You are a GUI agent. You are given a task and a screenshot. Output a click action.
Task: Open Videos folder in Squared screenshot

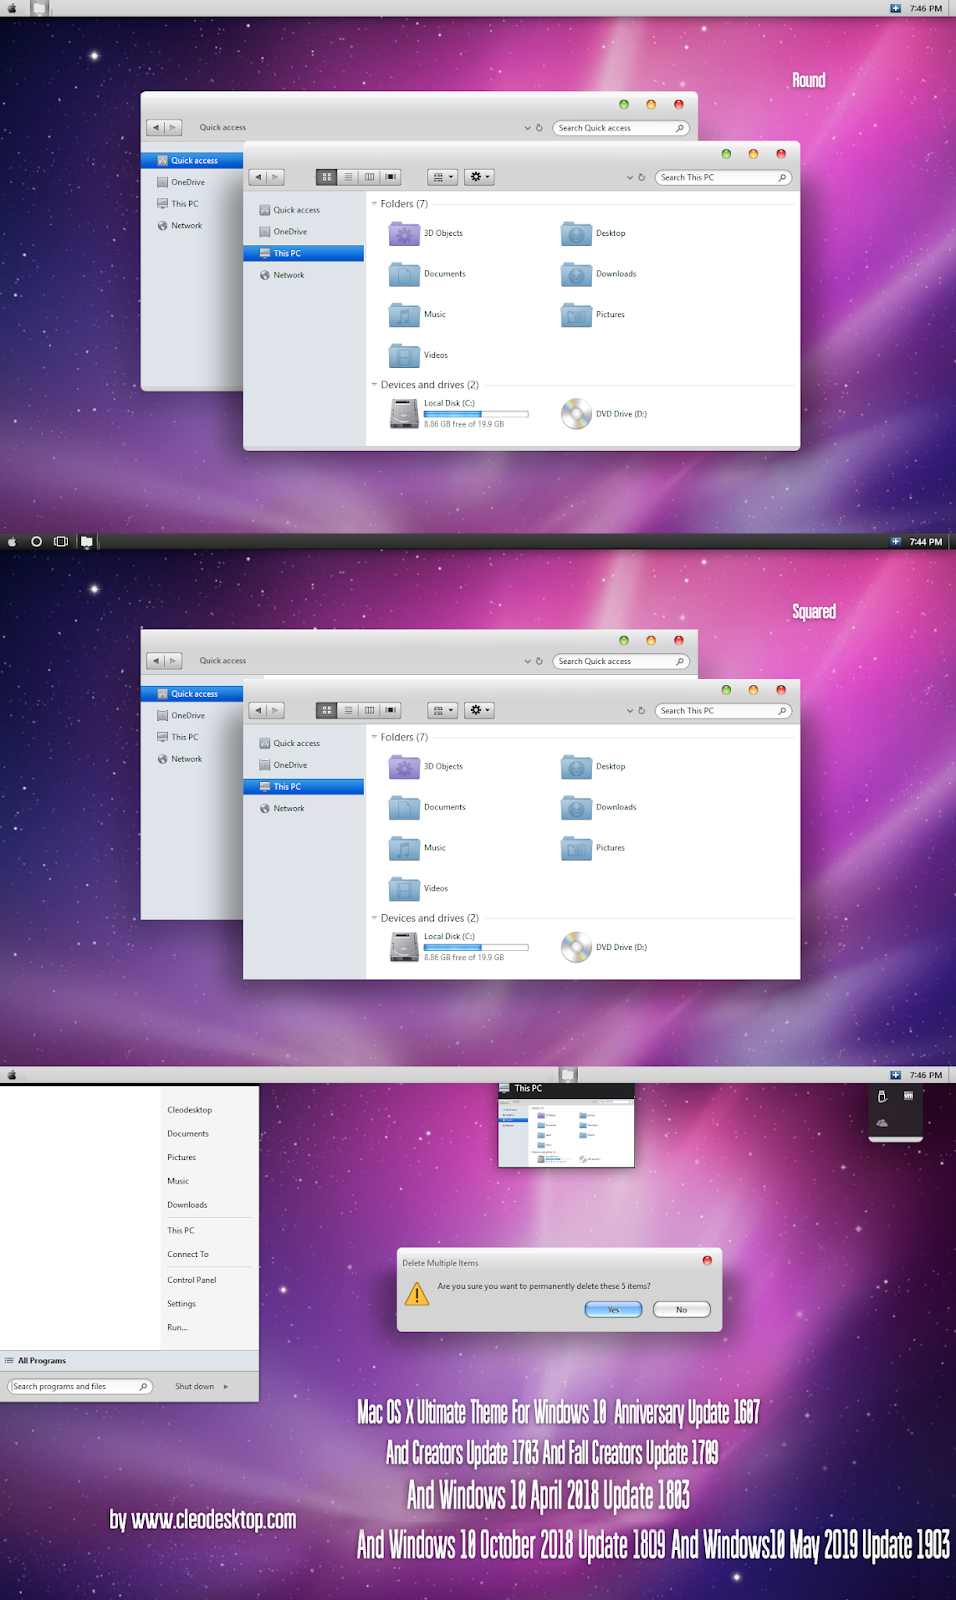click(x=418, y=888)
